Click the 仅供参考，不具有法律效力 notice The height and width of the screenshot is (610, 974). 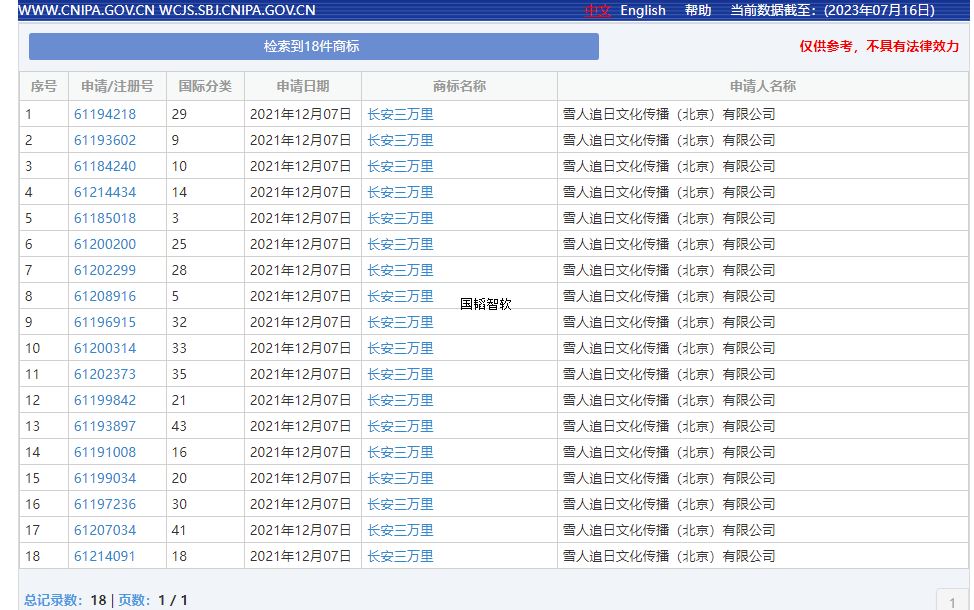879,47
